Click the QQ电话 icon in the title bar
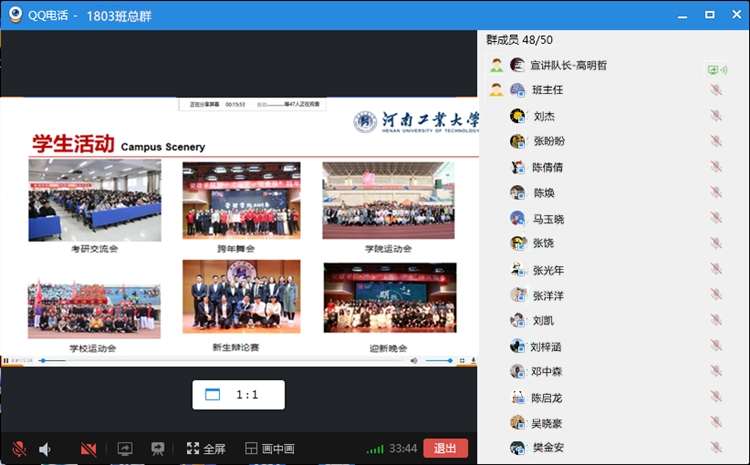This screenshot has width=750, height=465. pos(17,14)
